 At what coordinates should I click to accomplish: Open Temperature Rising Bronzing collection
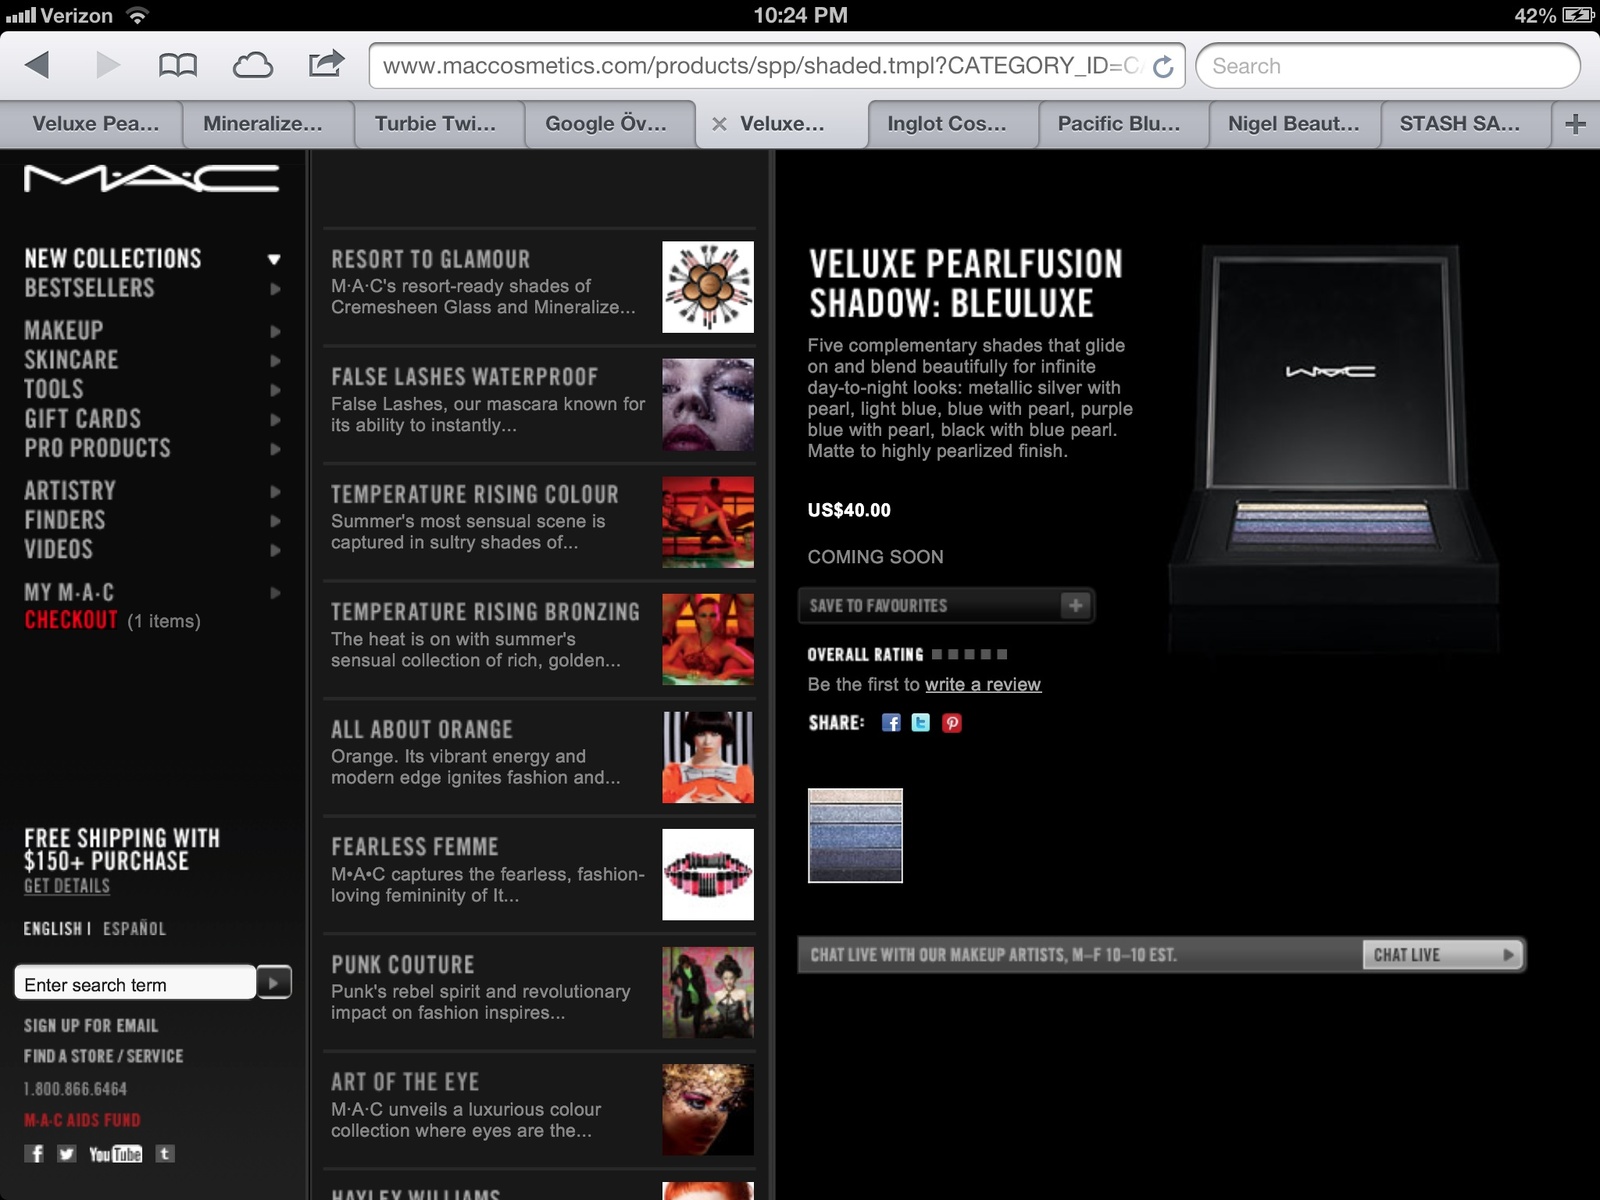[540, 639]
